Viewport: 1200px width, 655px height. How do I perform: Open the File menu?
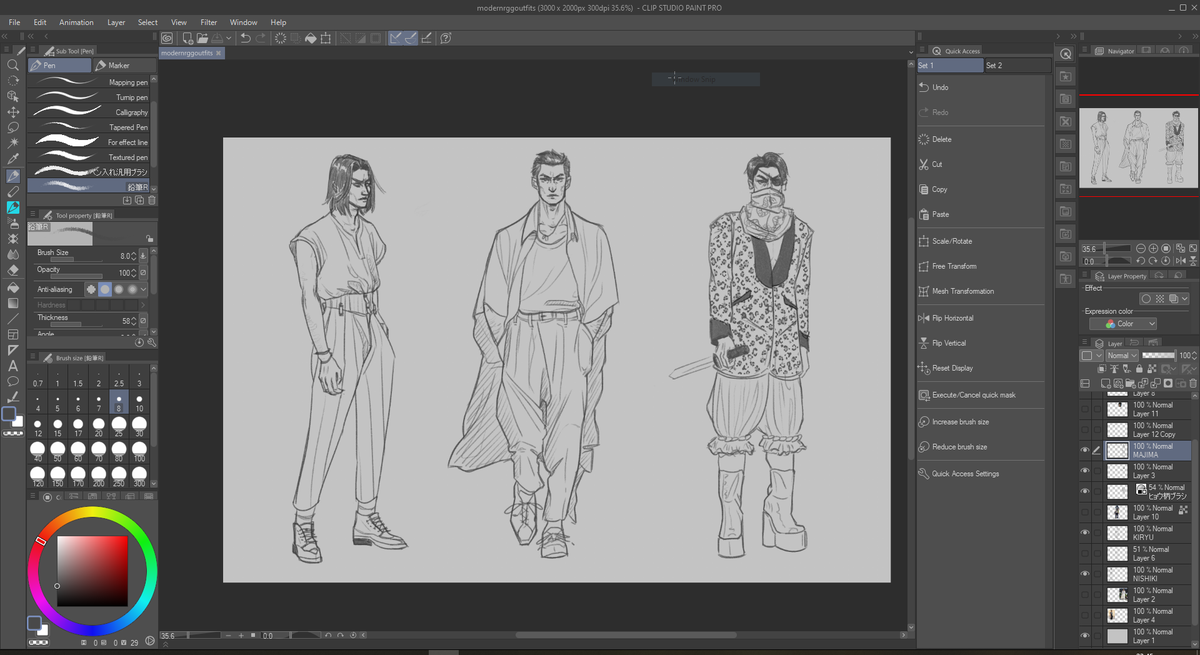click(14, 22)
